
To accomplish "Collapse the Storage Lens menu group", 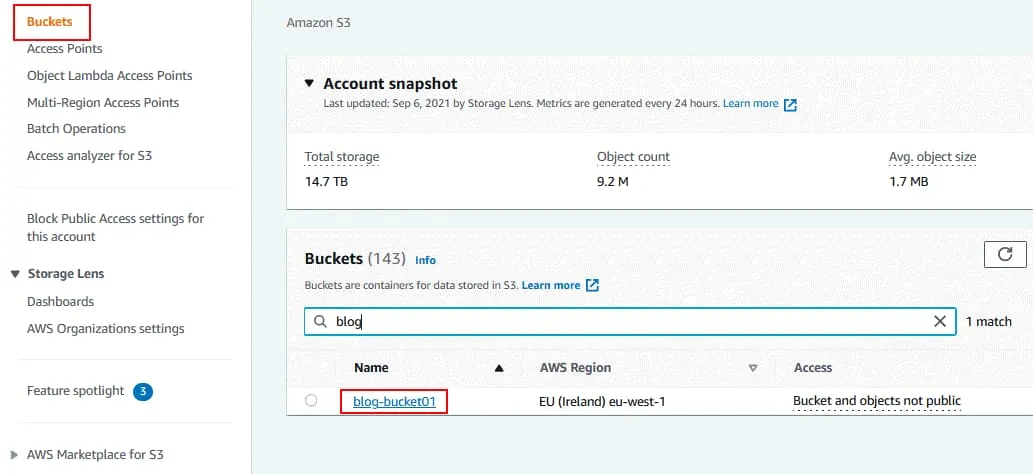I will click(x=15, y=274).
